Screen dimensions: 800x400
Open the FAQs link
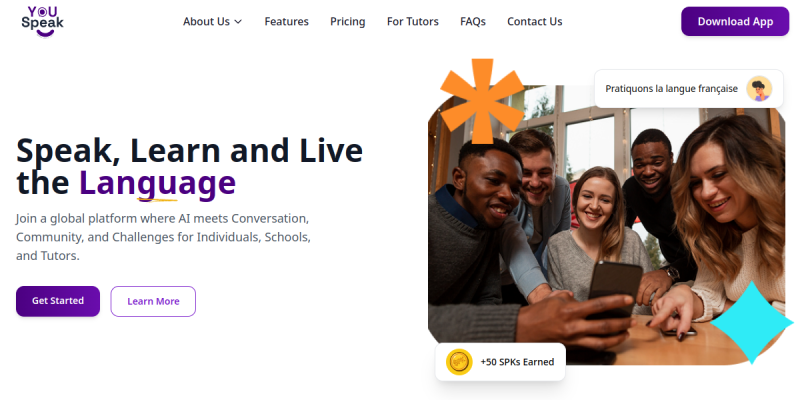[x=473, y=22]
